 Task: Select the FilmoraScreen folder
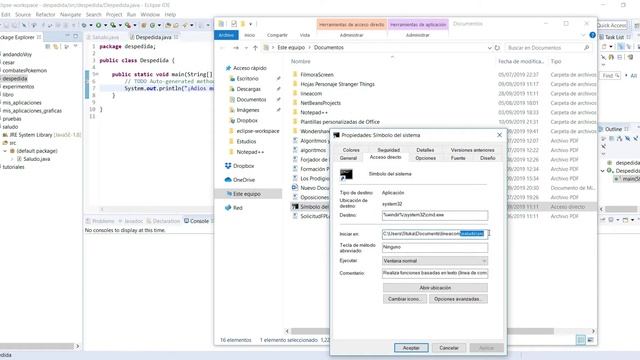click(317, 75)
